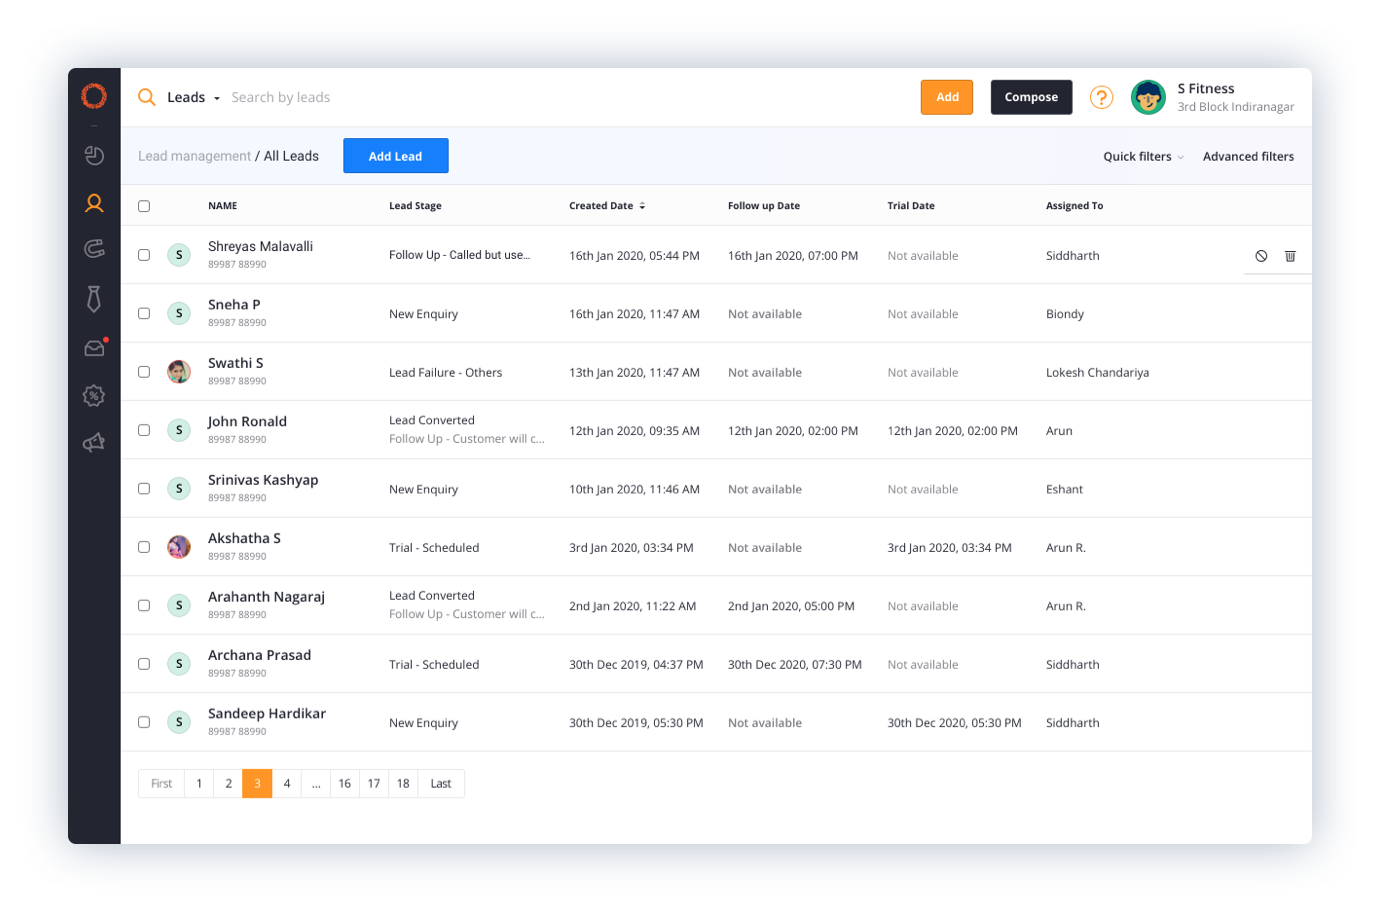Tick the select-all checkbox in header

[144, 206]
